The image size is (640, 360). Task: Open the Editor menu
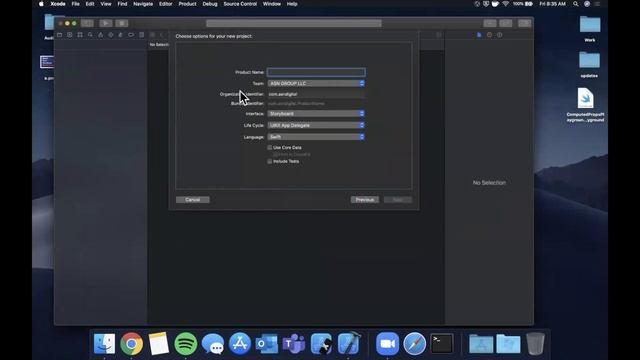pos(165,4)
